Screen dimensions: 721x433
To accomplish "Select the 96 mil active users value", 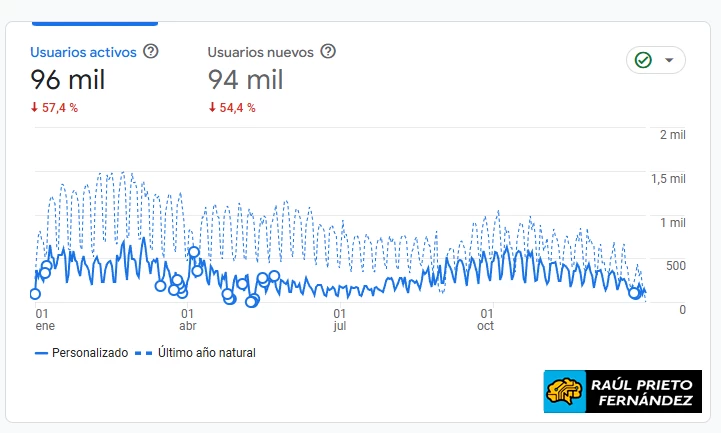I will [67, 79].
